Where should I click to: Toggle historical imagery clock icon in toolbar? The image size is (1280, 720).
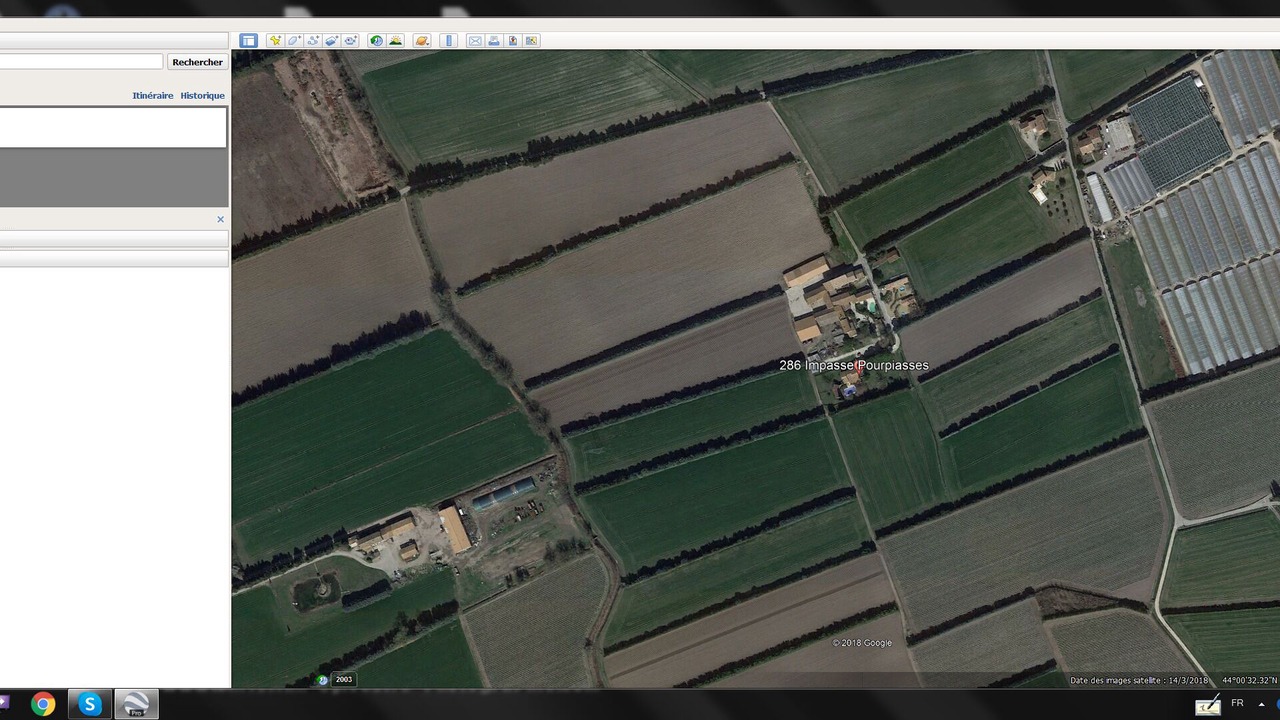click(376, 41)
